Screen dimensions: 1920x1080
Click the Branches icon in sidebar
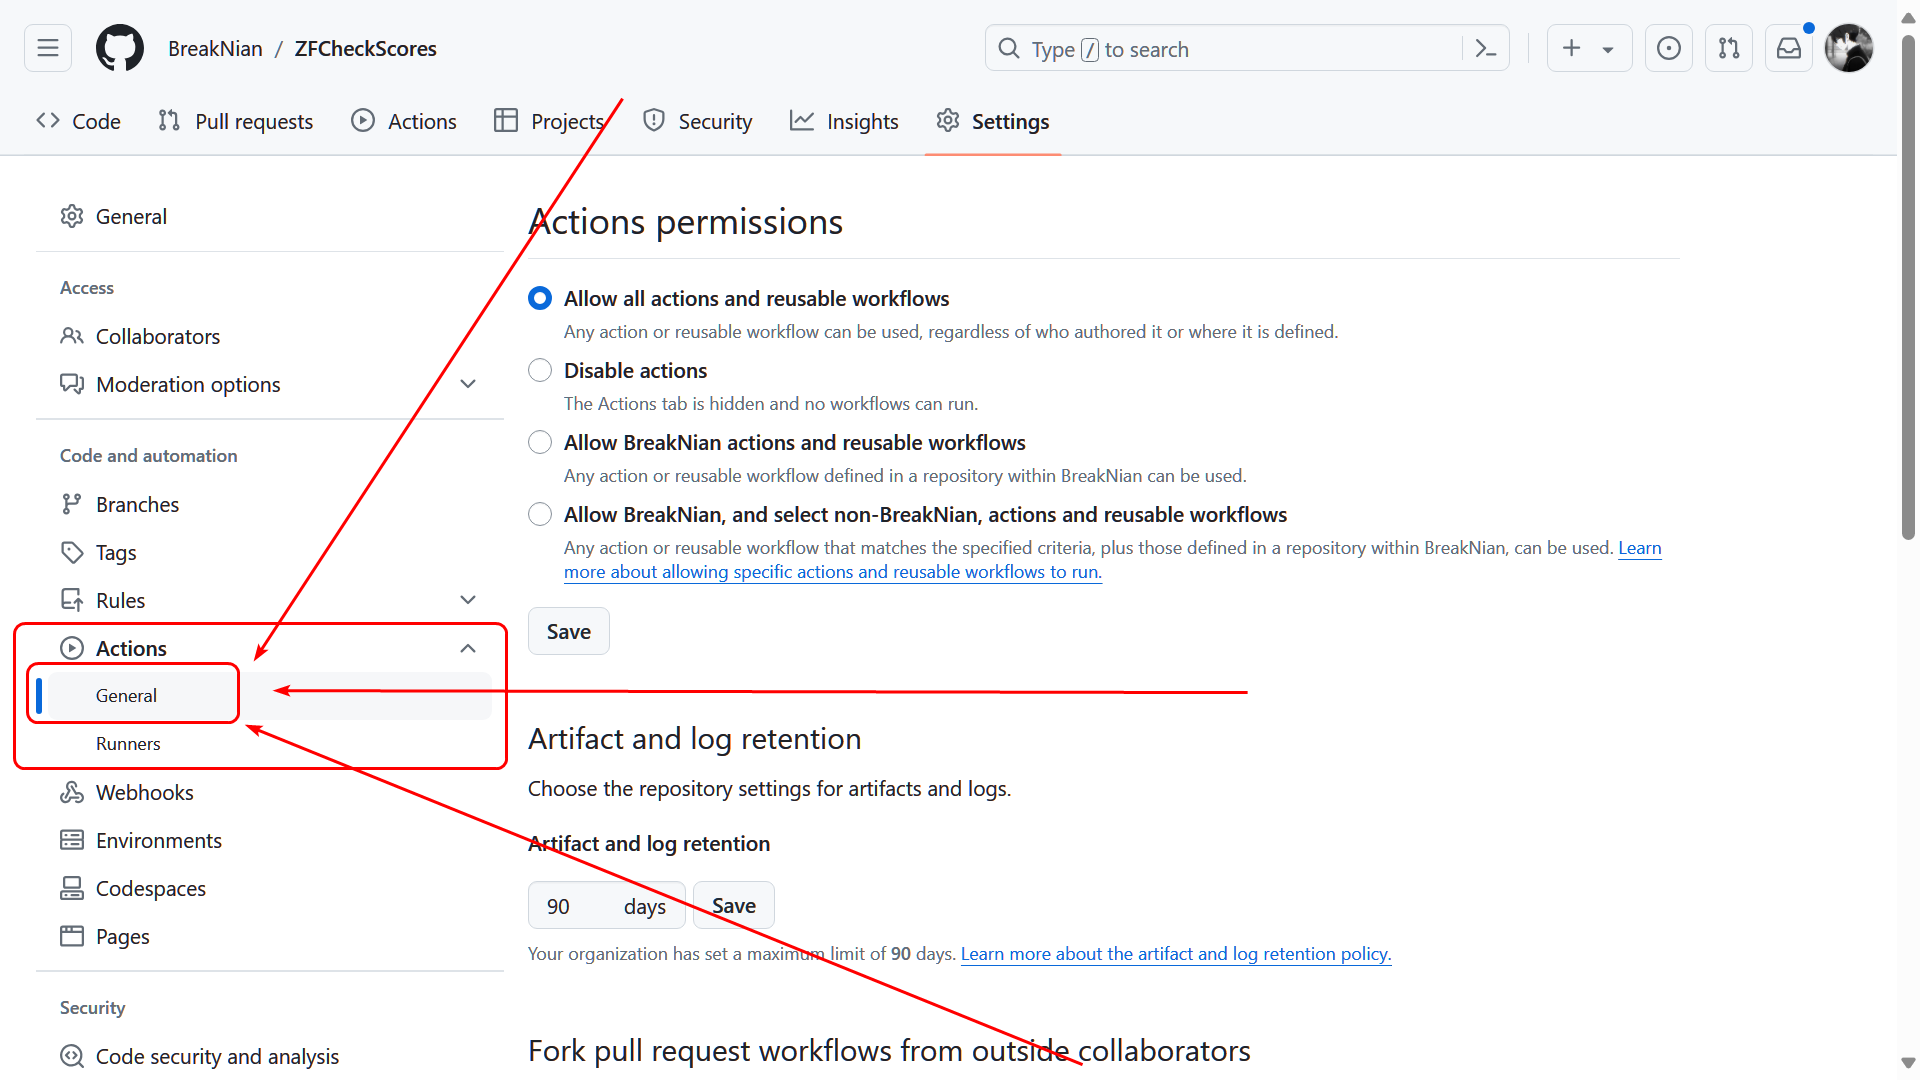click(x=72, y=504)
